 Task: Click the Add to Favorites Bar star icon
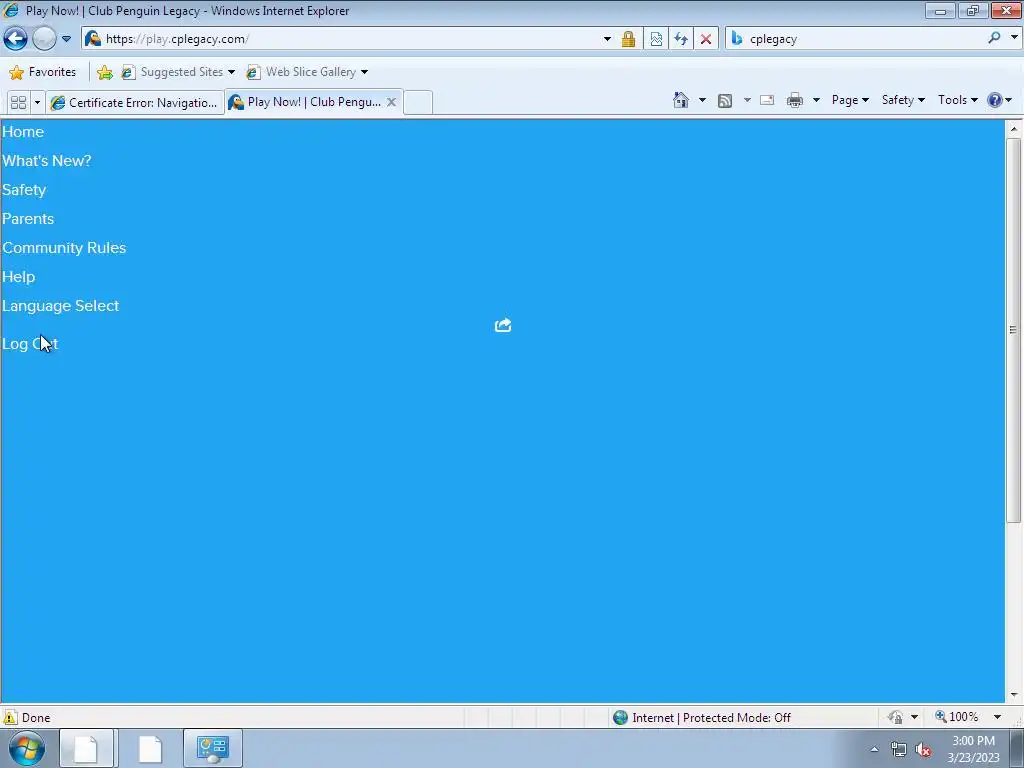104,72
